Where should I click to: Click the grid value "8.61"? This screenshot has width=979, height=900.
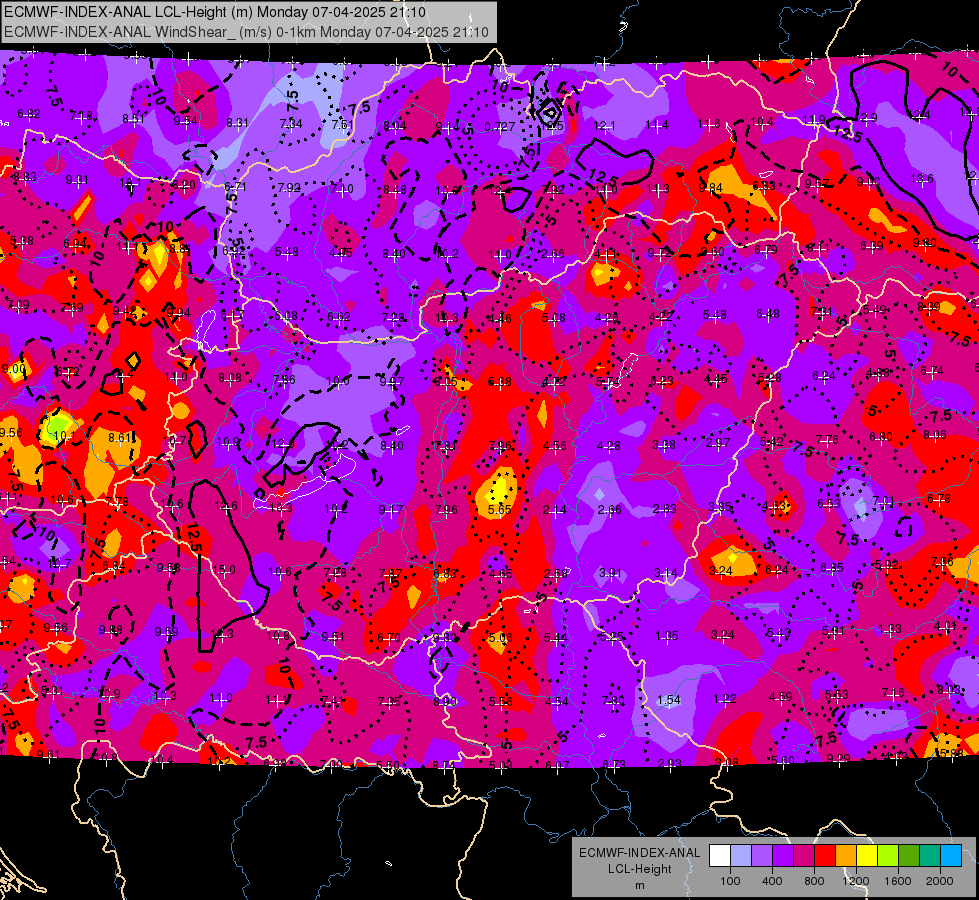click(x=120, y=438)
